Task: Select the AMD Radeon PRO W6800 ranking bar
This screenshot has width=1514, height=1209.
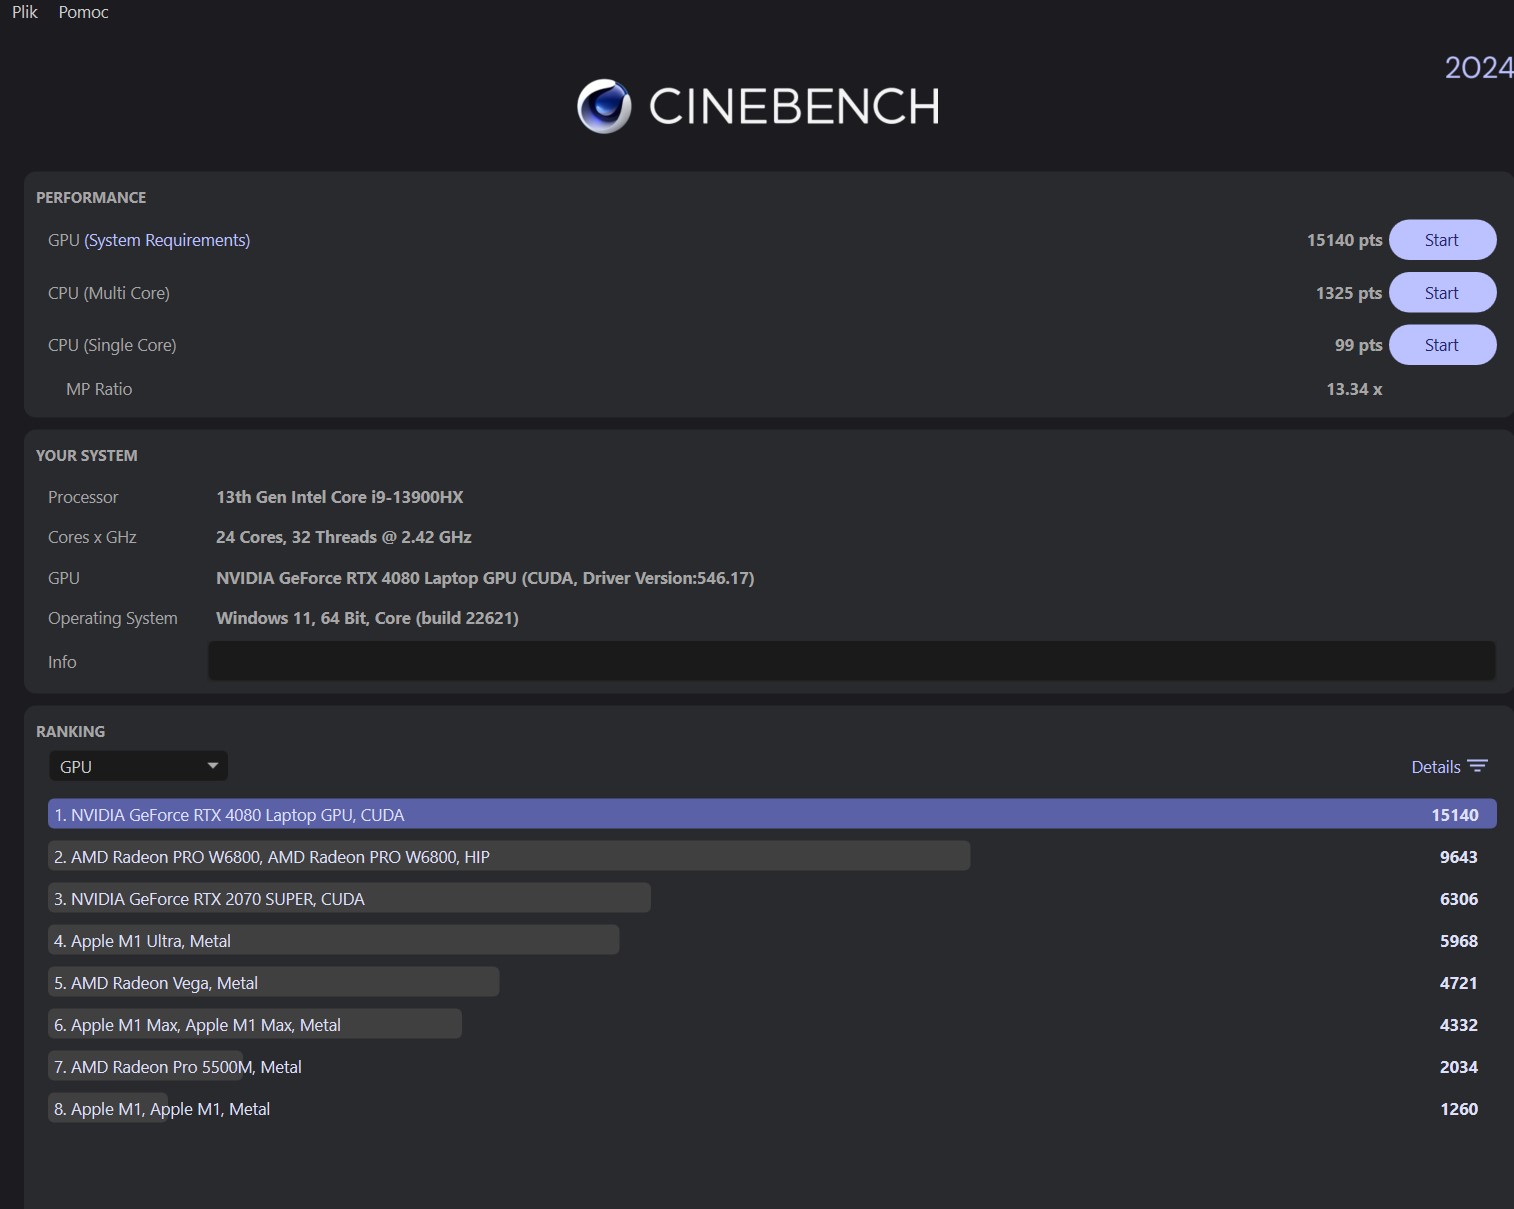Action: (x=508, y=856)
